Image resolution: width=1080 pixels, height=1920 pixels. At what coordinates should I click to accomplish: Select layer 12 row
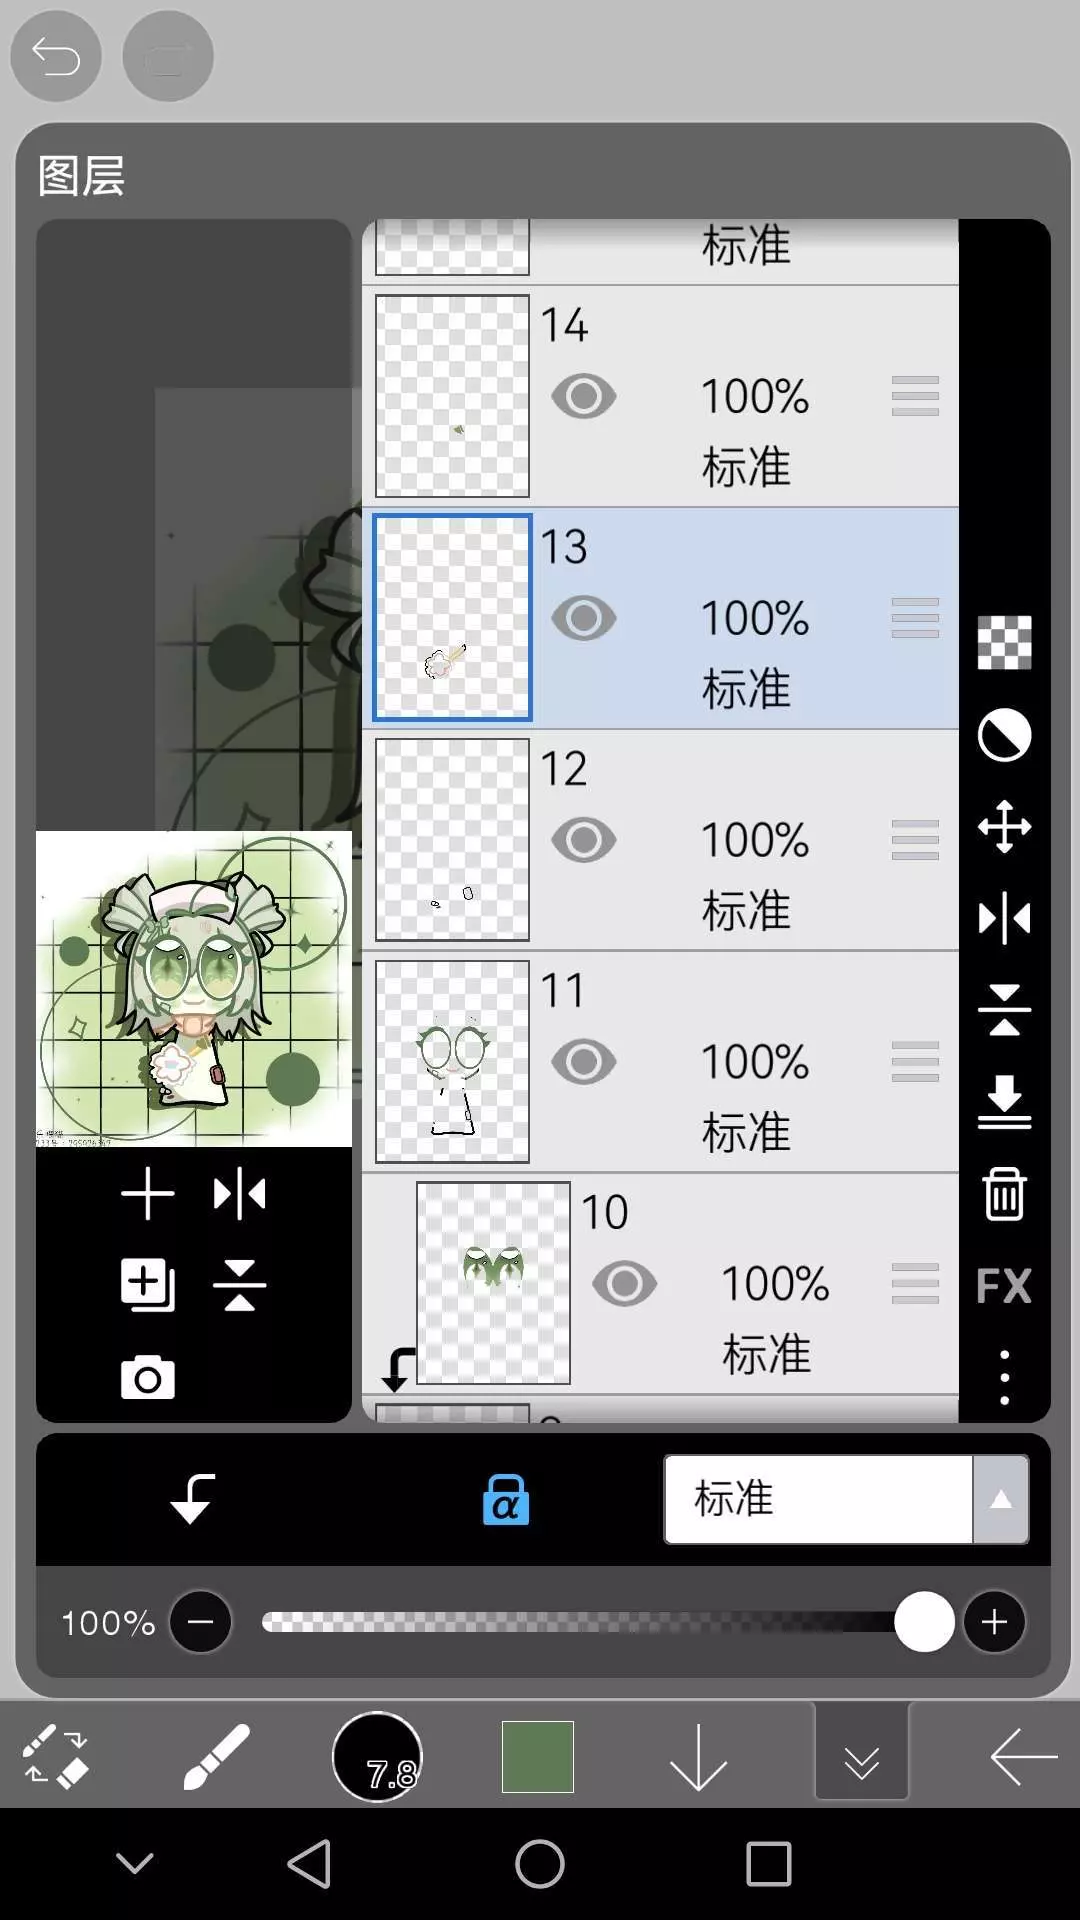660,840
